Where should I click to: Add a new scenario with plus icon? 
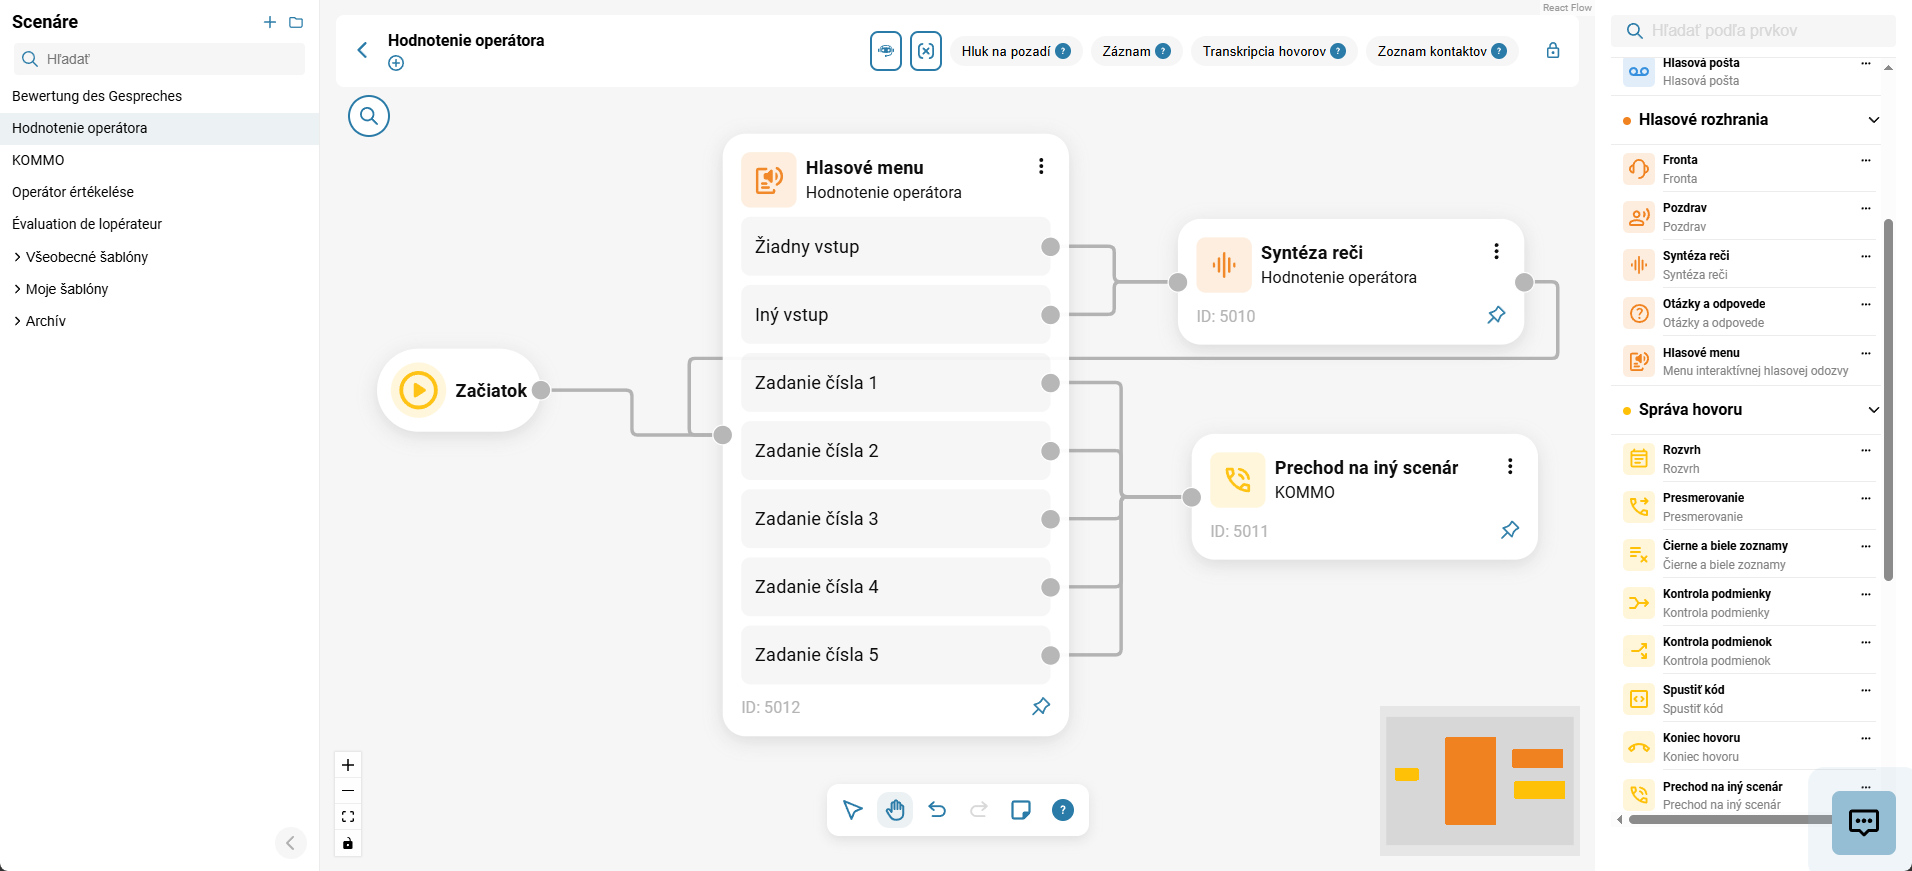[x=269, y=22]
